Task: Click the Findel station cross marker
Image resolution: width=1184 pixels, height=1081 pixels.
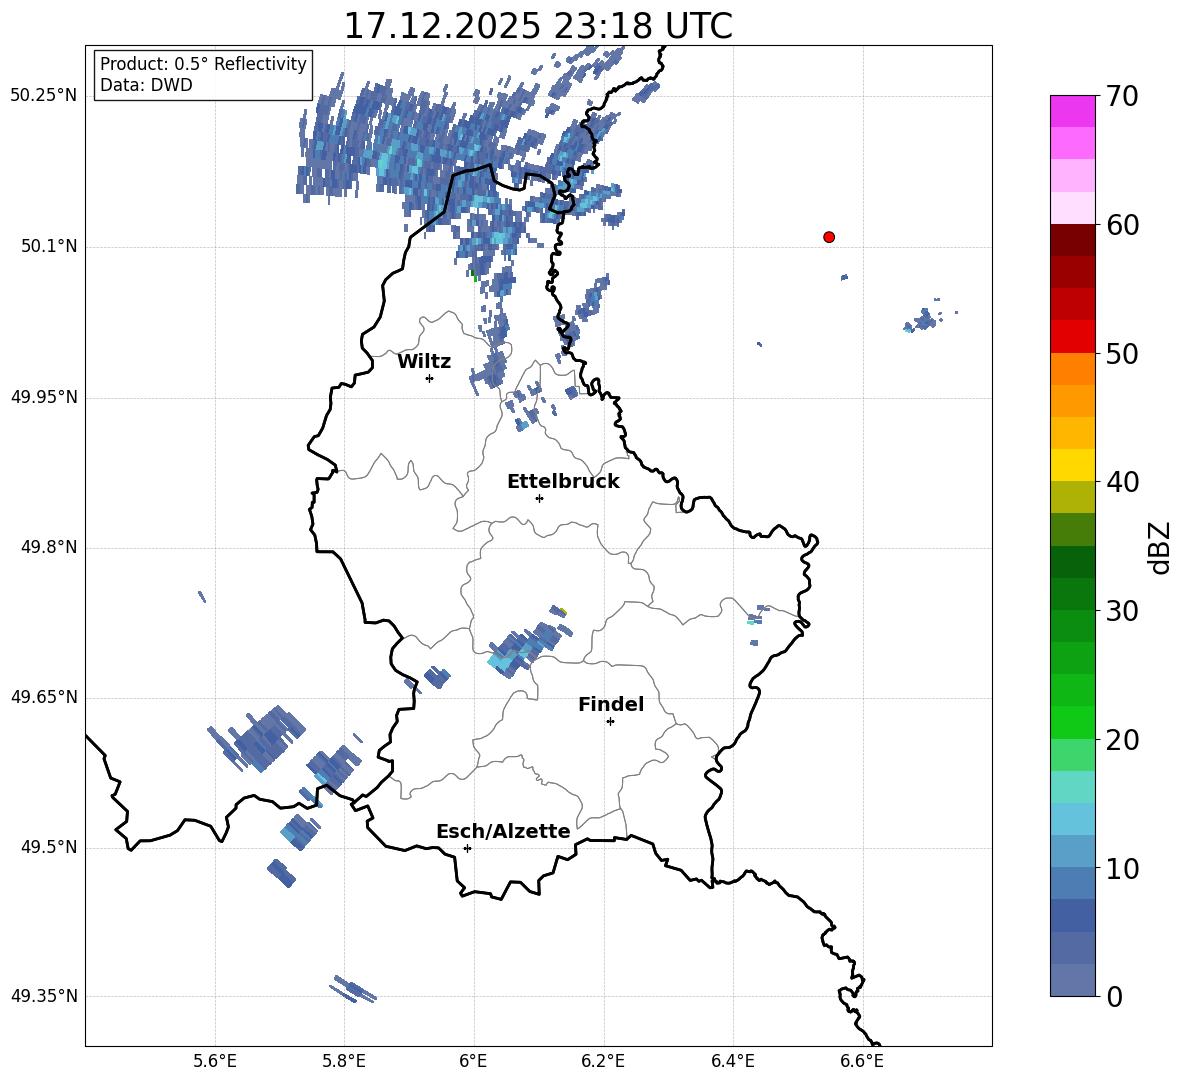Action: pyautogui.click(x=610, y=721)
